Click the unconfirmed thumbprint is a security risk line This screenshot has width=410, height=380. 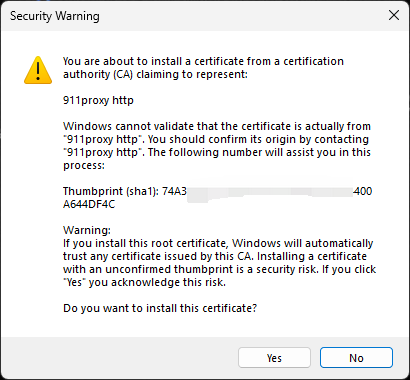219,269
